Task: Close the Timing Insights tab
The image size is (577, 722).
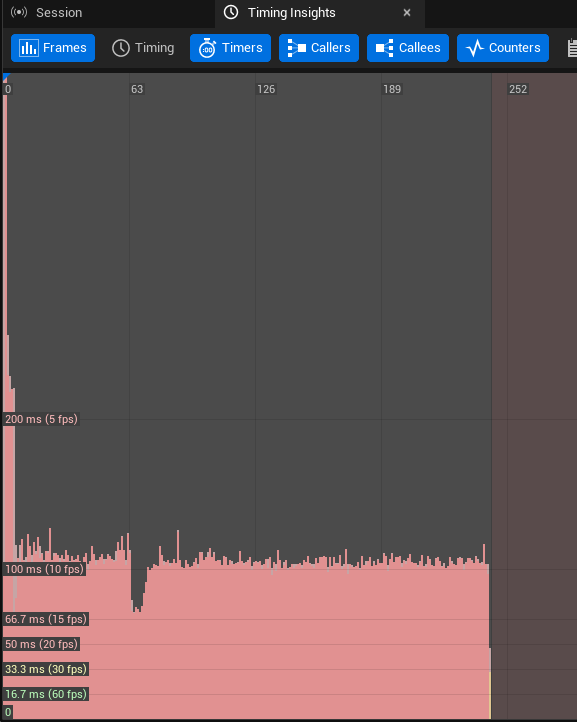Action: [407, 12]
